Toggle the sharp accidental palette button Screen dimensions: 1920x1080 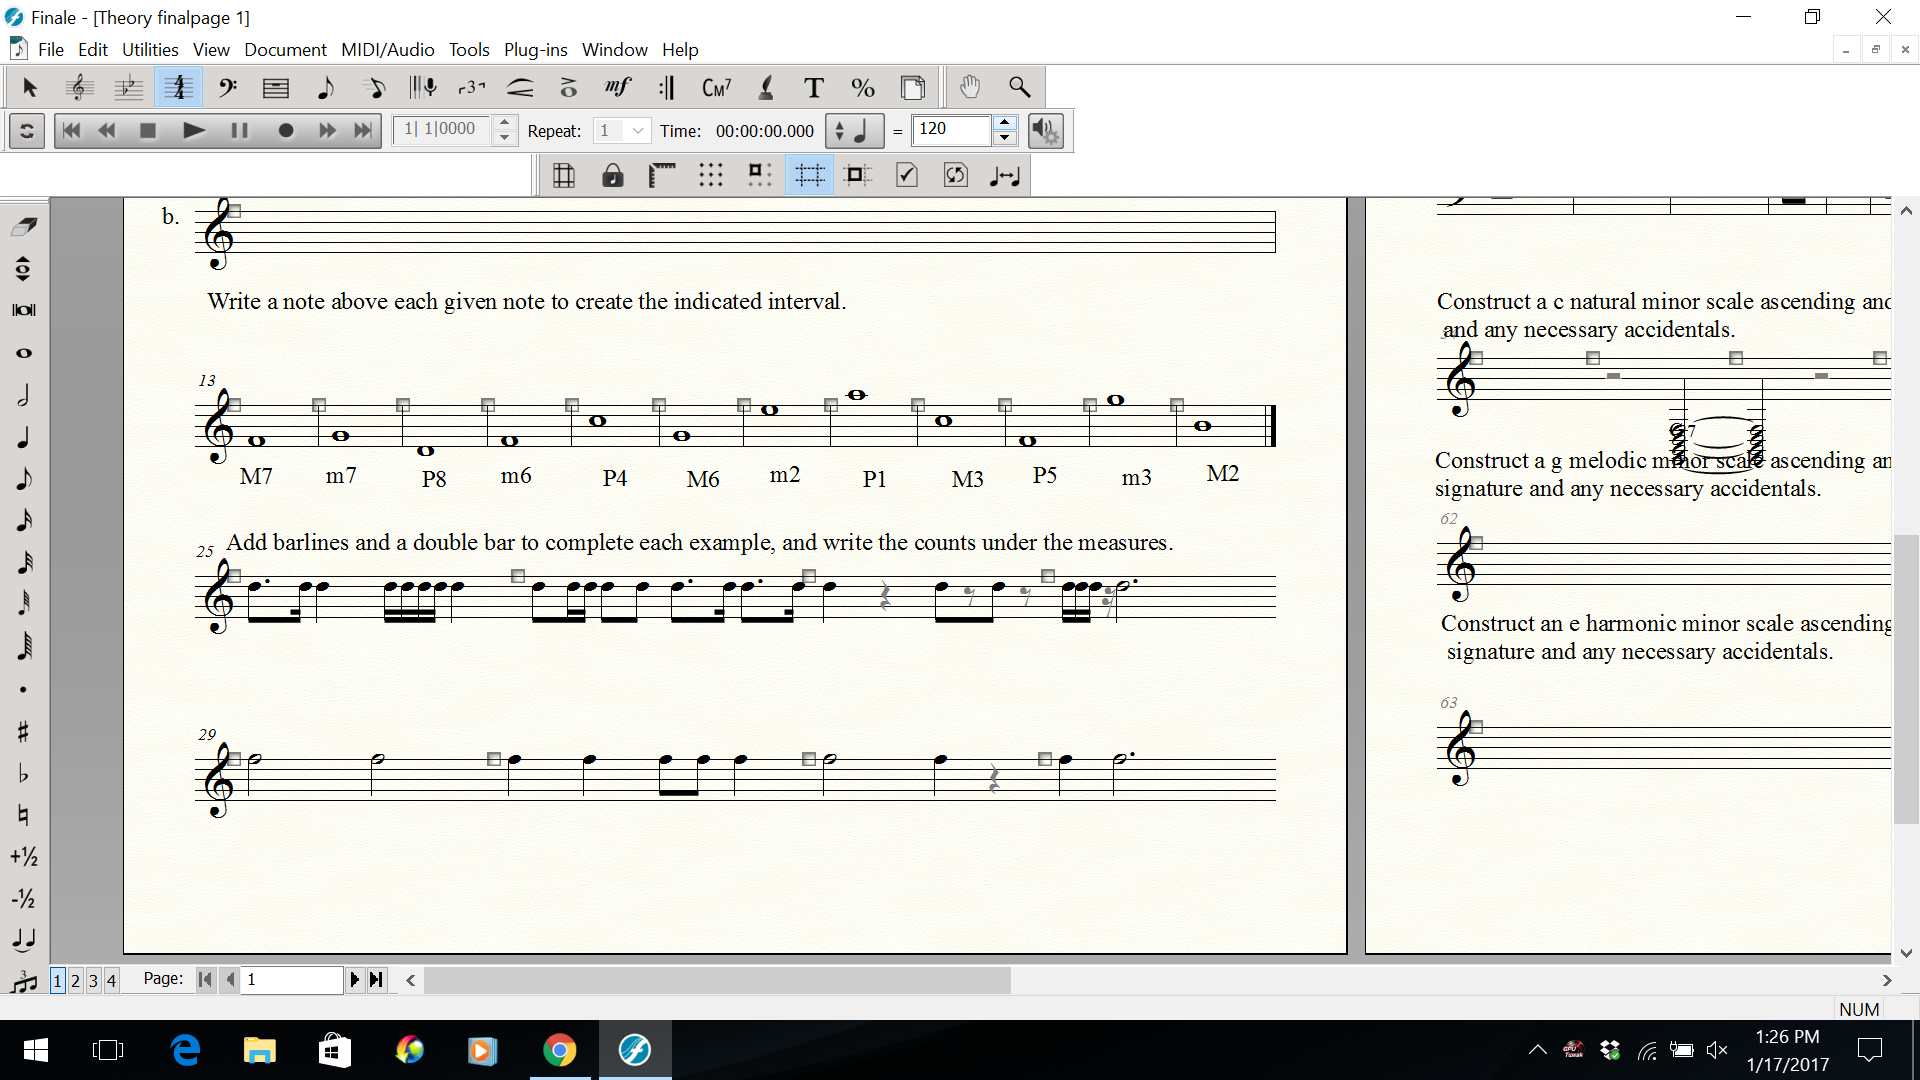(x=24, y=732)
